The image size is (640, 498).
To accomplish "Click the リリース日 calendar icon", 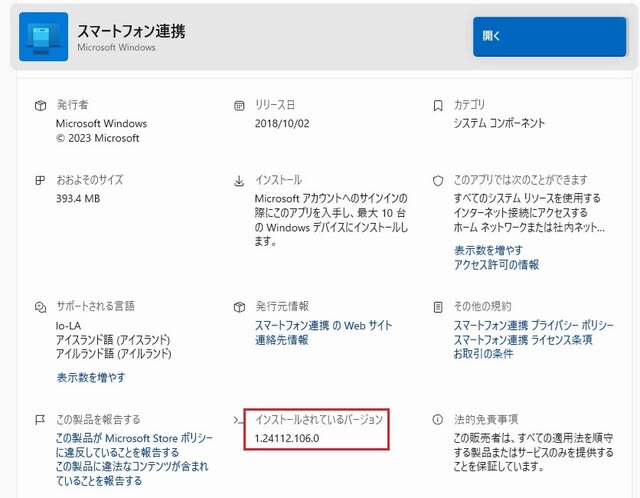I will 239,106.
